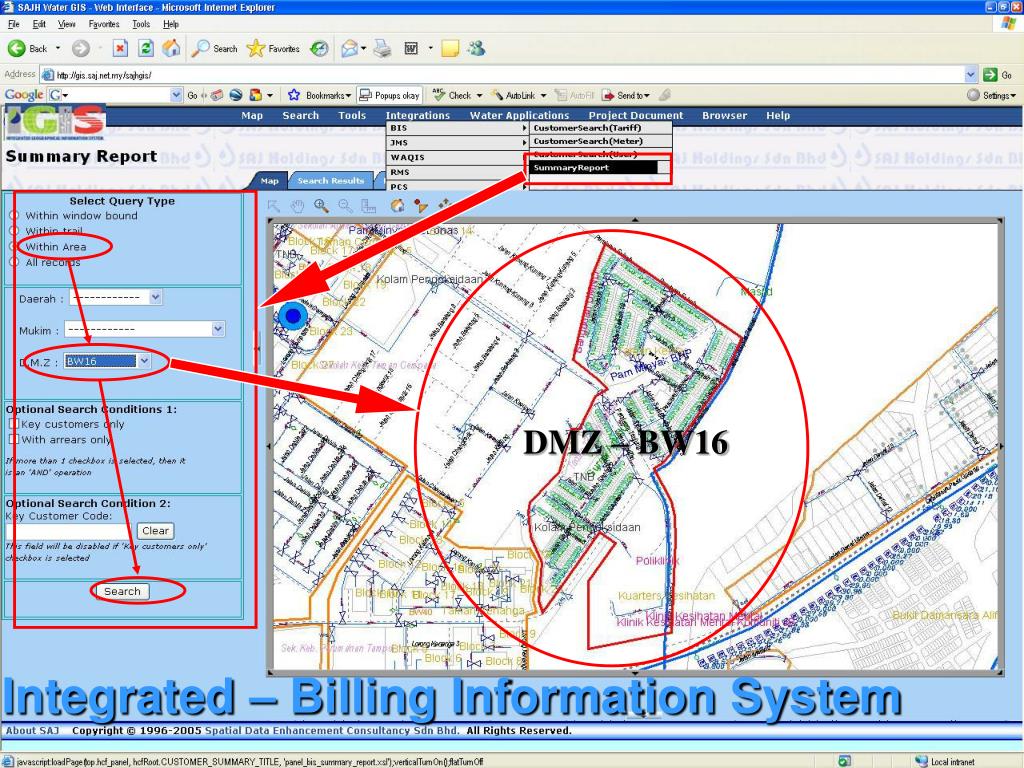1024x768 pixels.
Task: Expand the address bar history dropdown
Action: 970,74
